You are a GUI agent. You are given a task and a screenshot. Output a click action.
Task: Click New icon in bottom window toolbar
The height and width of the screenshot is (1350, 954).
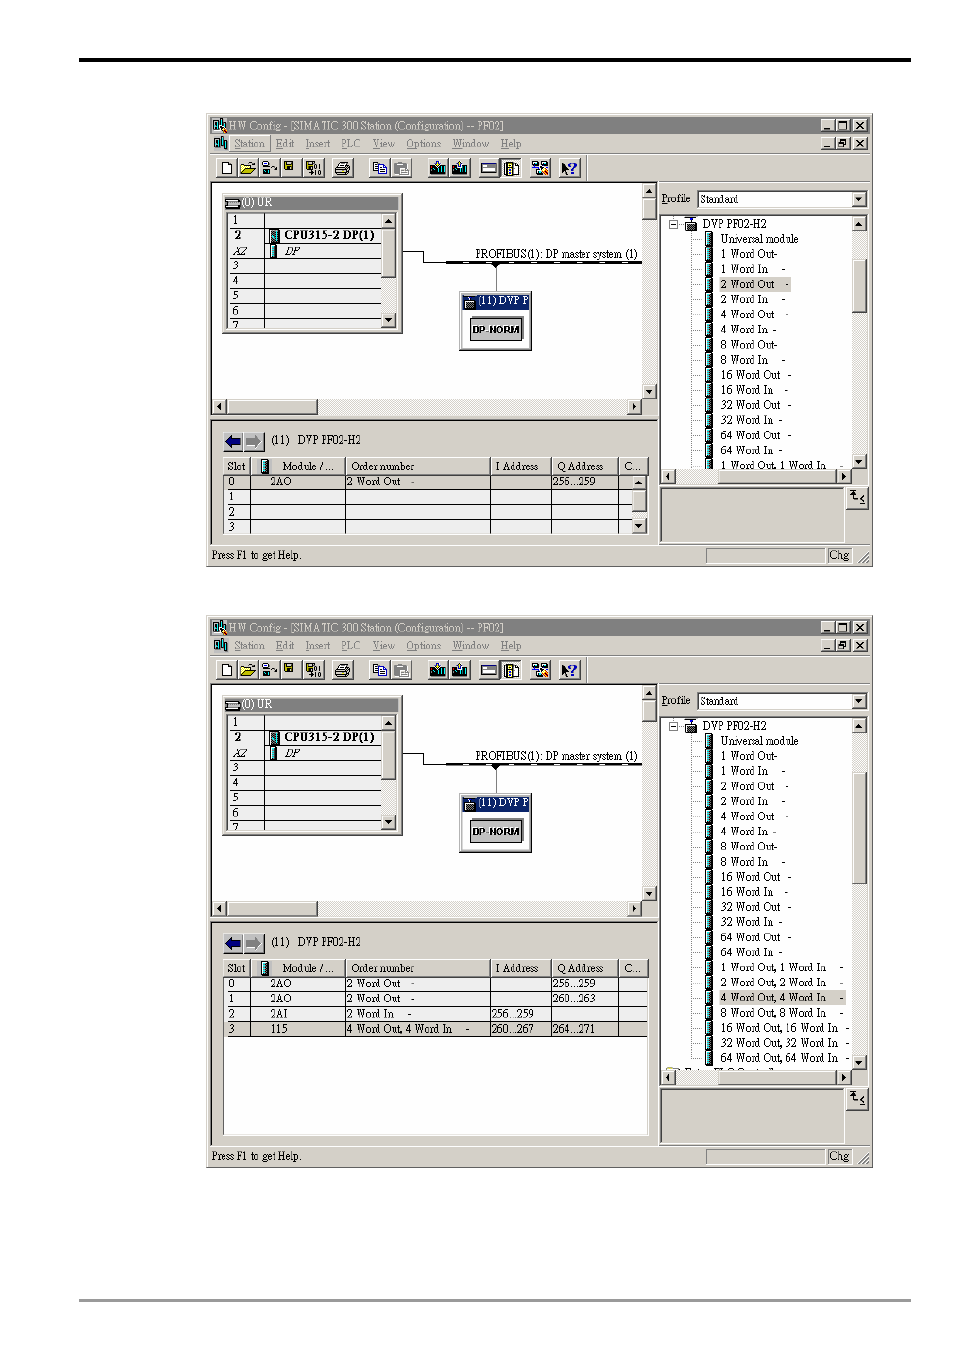pyautogui.click(x=227, y=670)
